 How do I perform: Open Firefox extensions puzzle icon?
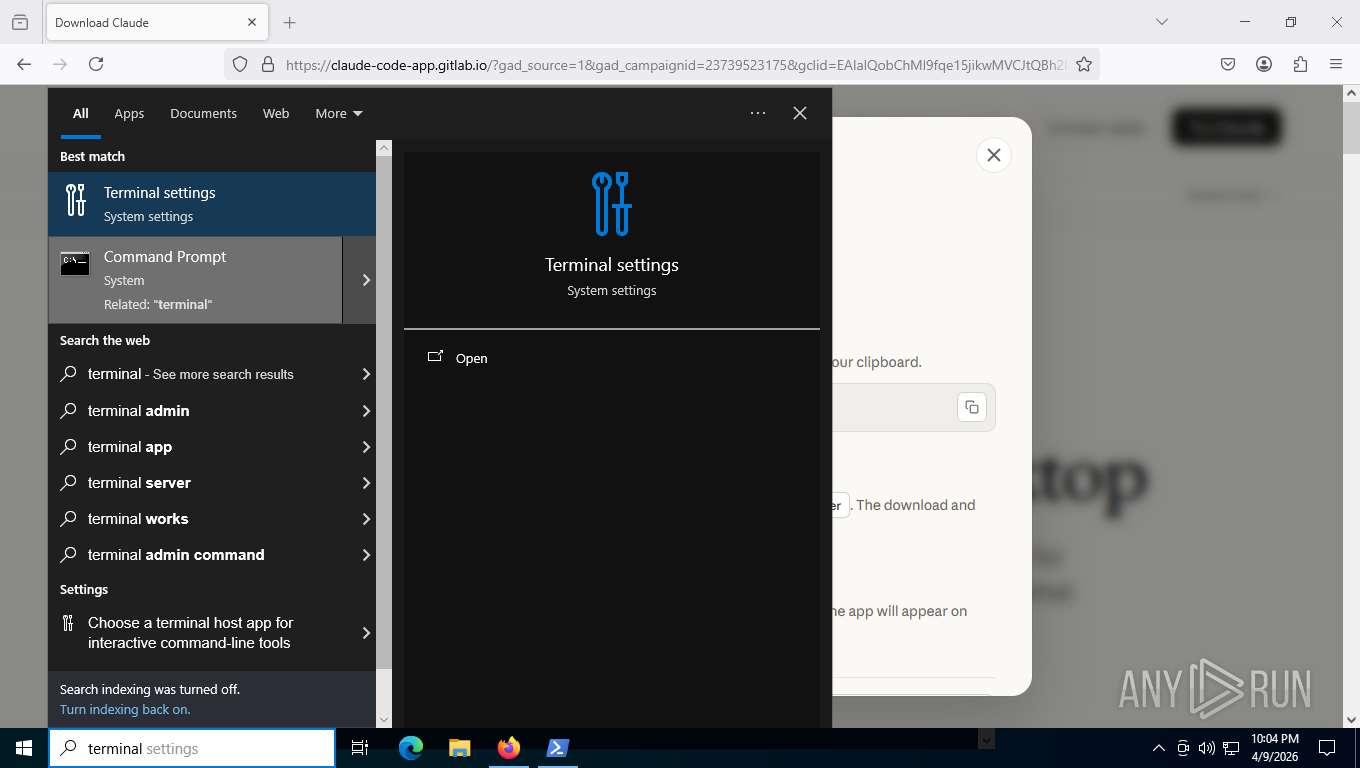[x=1300, y=64]
